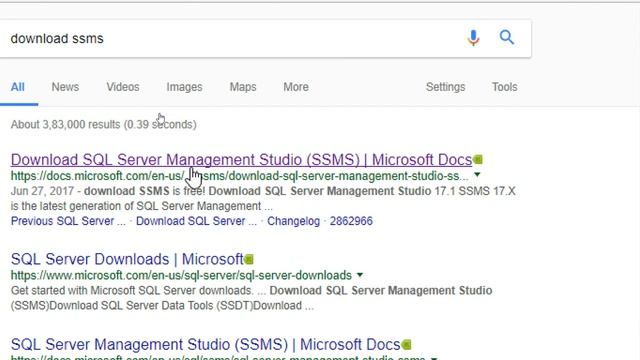Click green badge after SQL Server Management Studio (SSMS) title

[406, 344]
